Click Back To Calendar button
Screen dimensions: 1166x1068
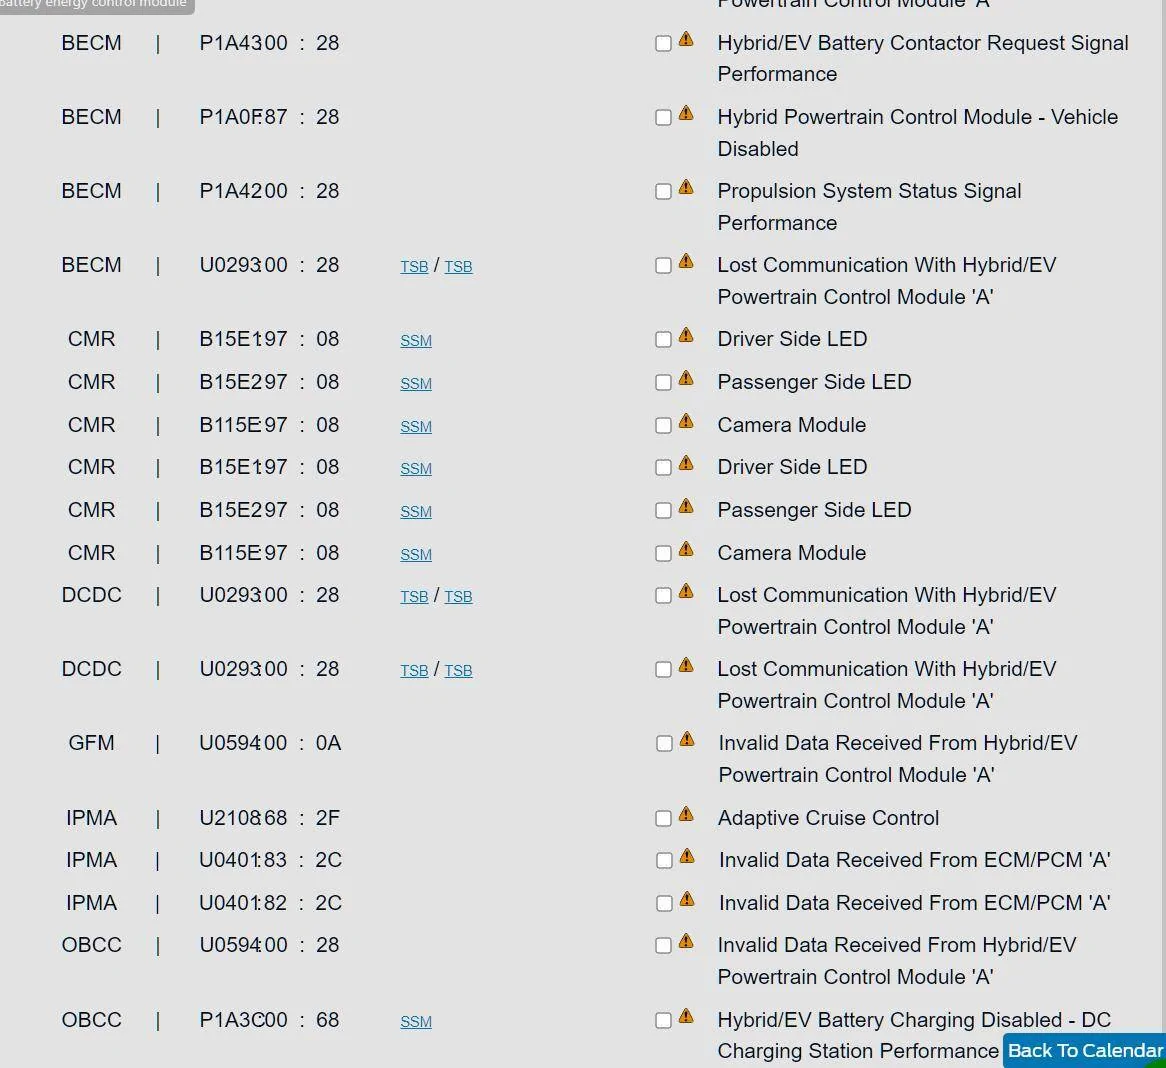[1084, 1050]
